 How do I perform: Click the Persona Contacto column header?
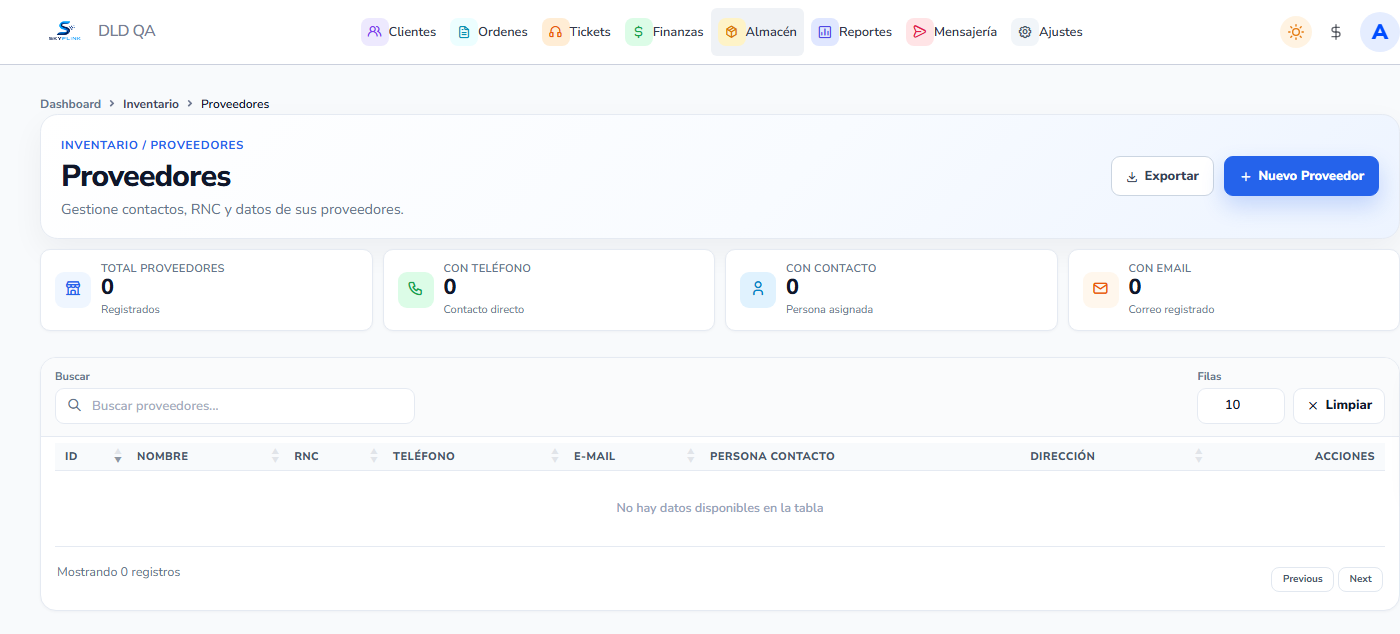[772, 456]
